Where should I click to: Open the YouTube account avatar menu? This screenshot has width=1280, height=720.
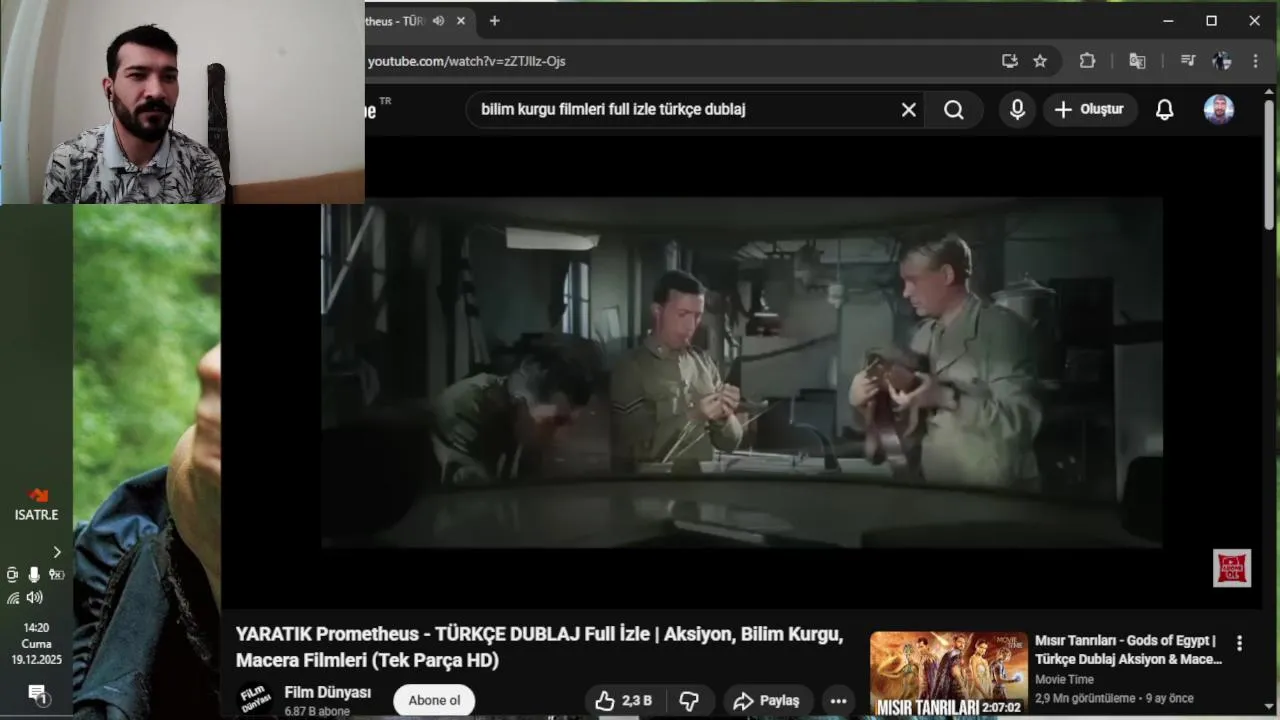pyautogui.click(x=1218, y=109)
